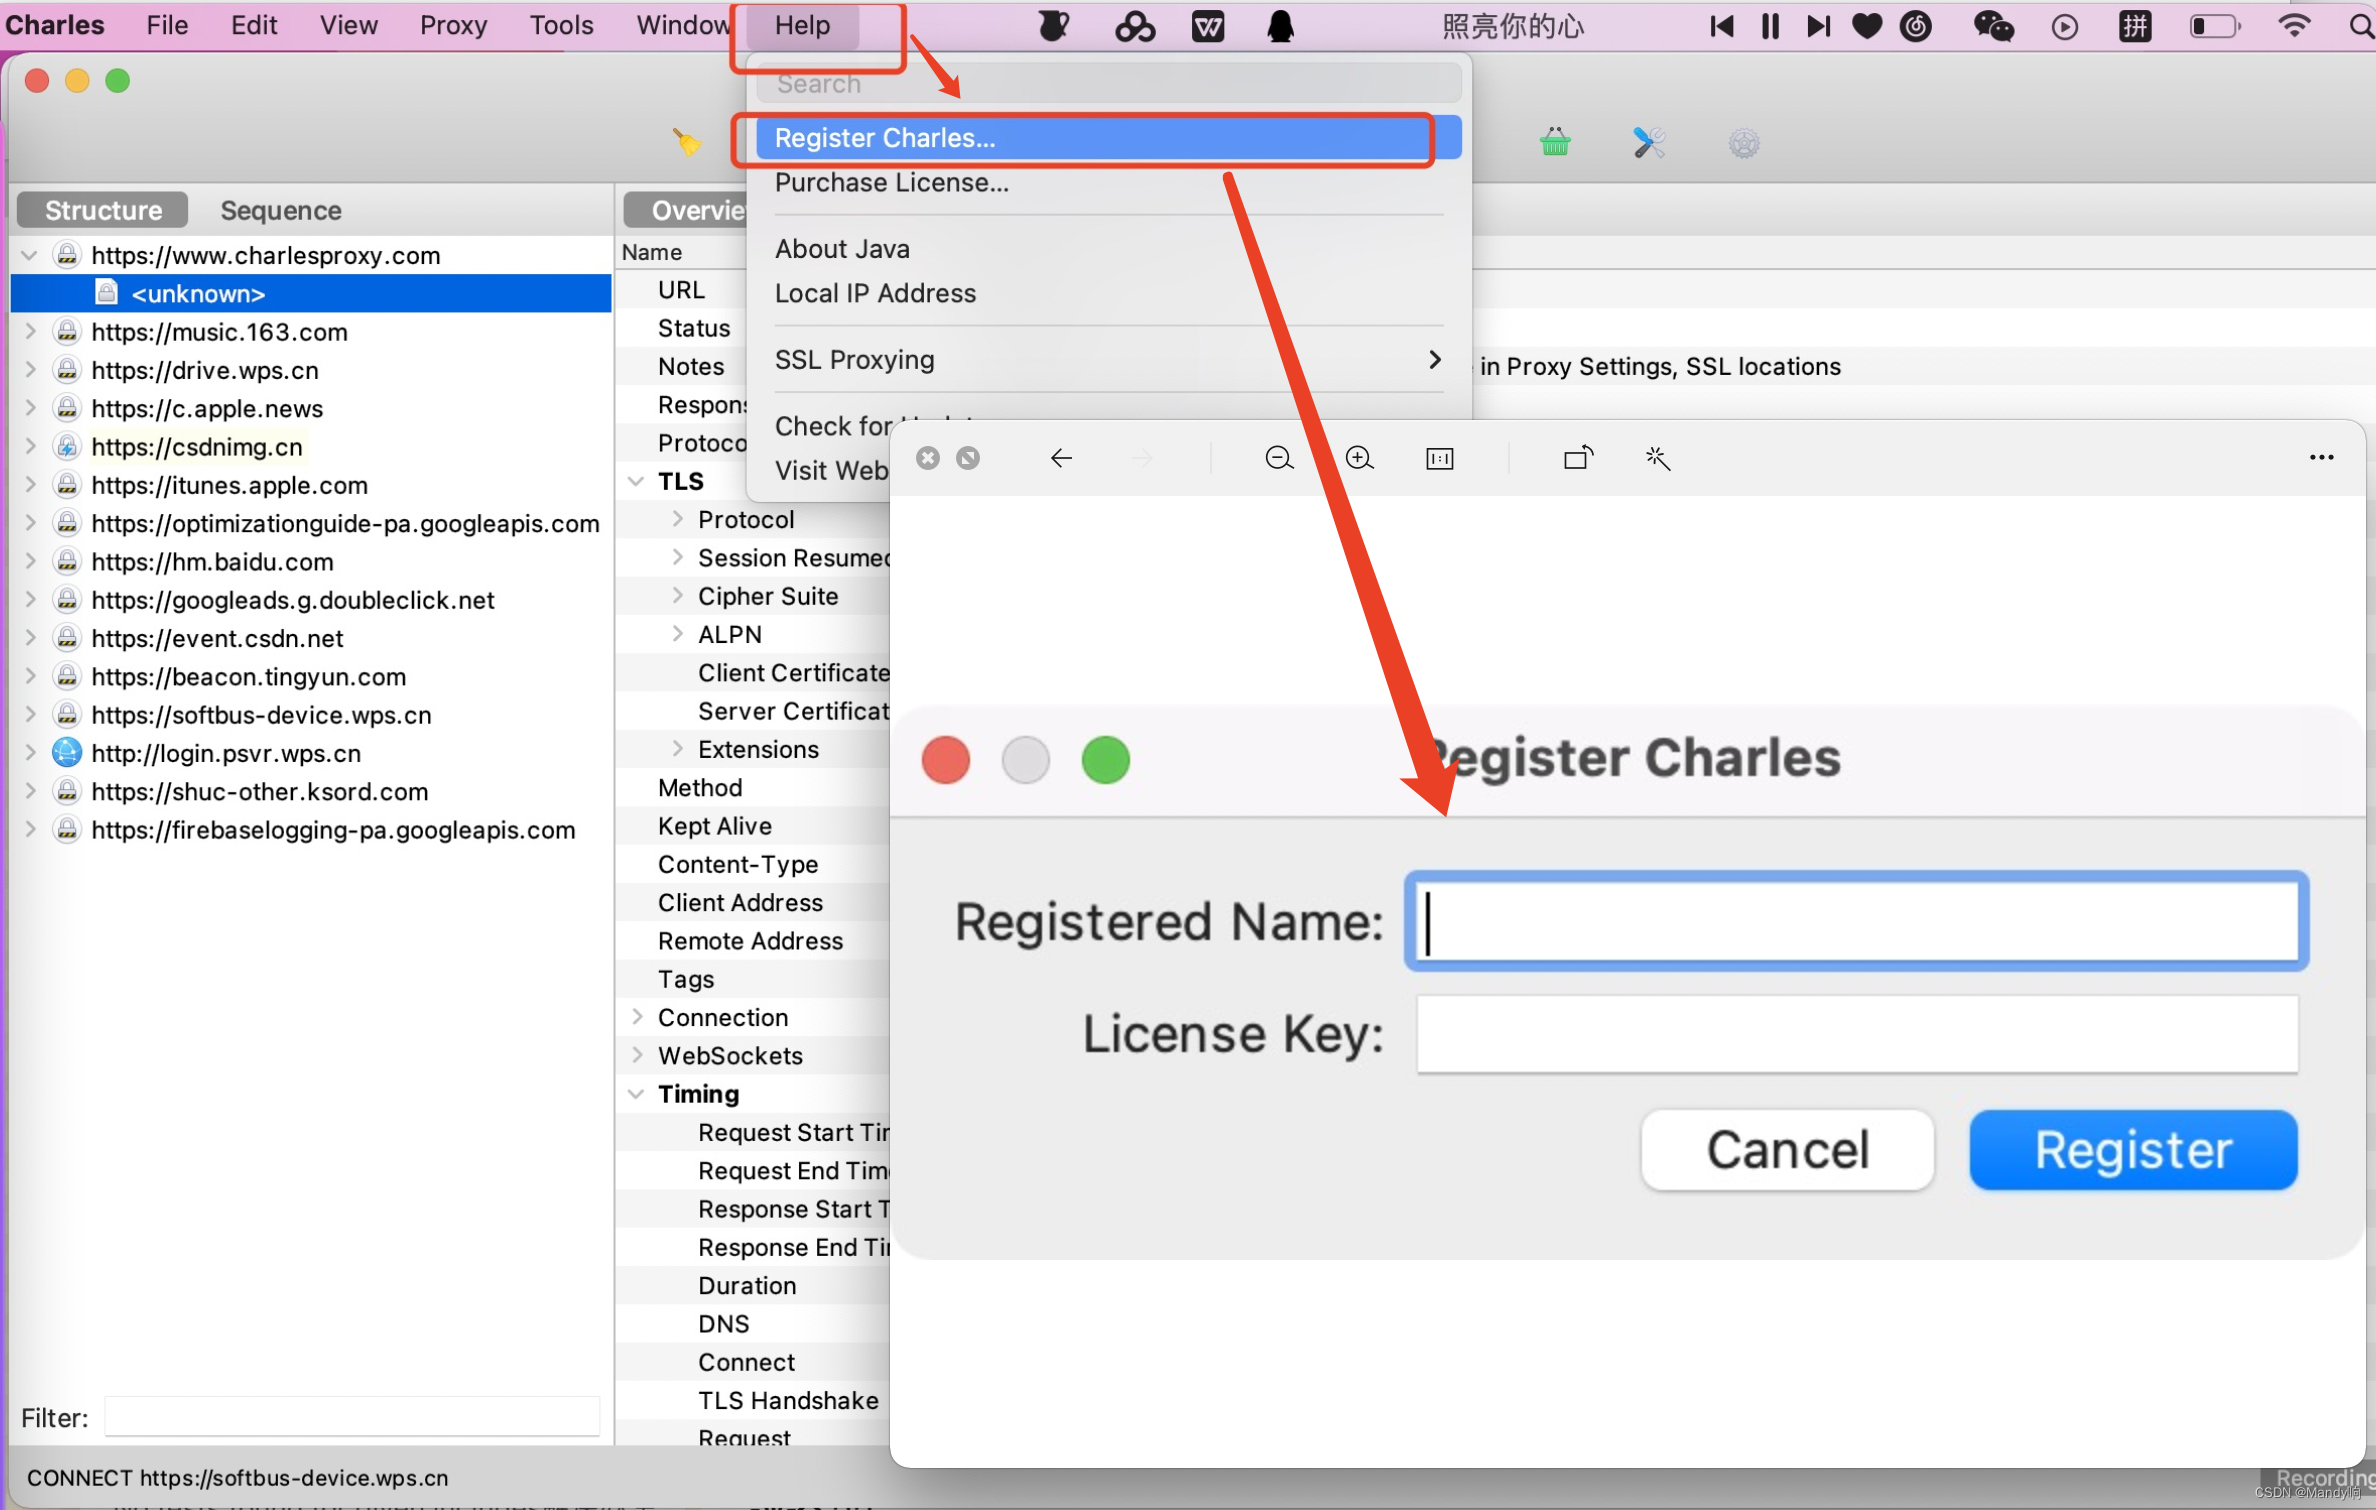Viewport: 2376px width, 1510px height.
Task: Click the WPS icon in menu bar
Action: point(1208,26)
